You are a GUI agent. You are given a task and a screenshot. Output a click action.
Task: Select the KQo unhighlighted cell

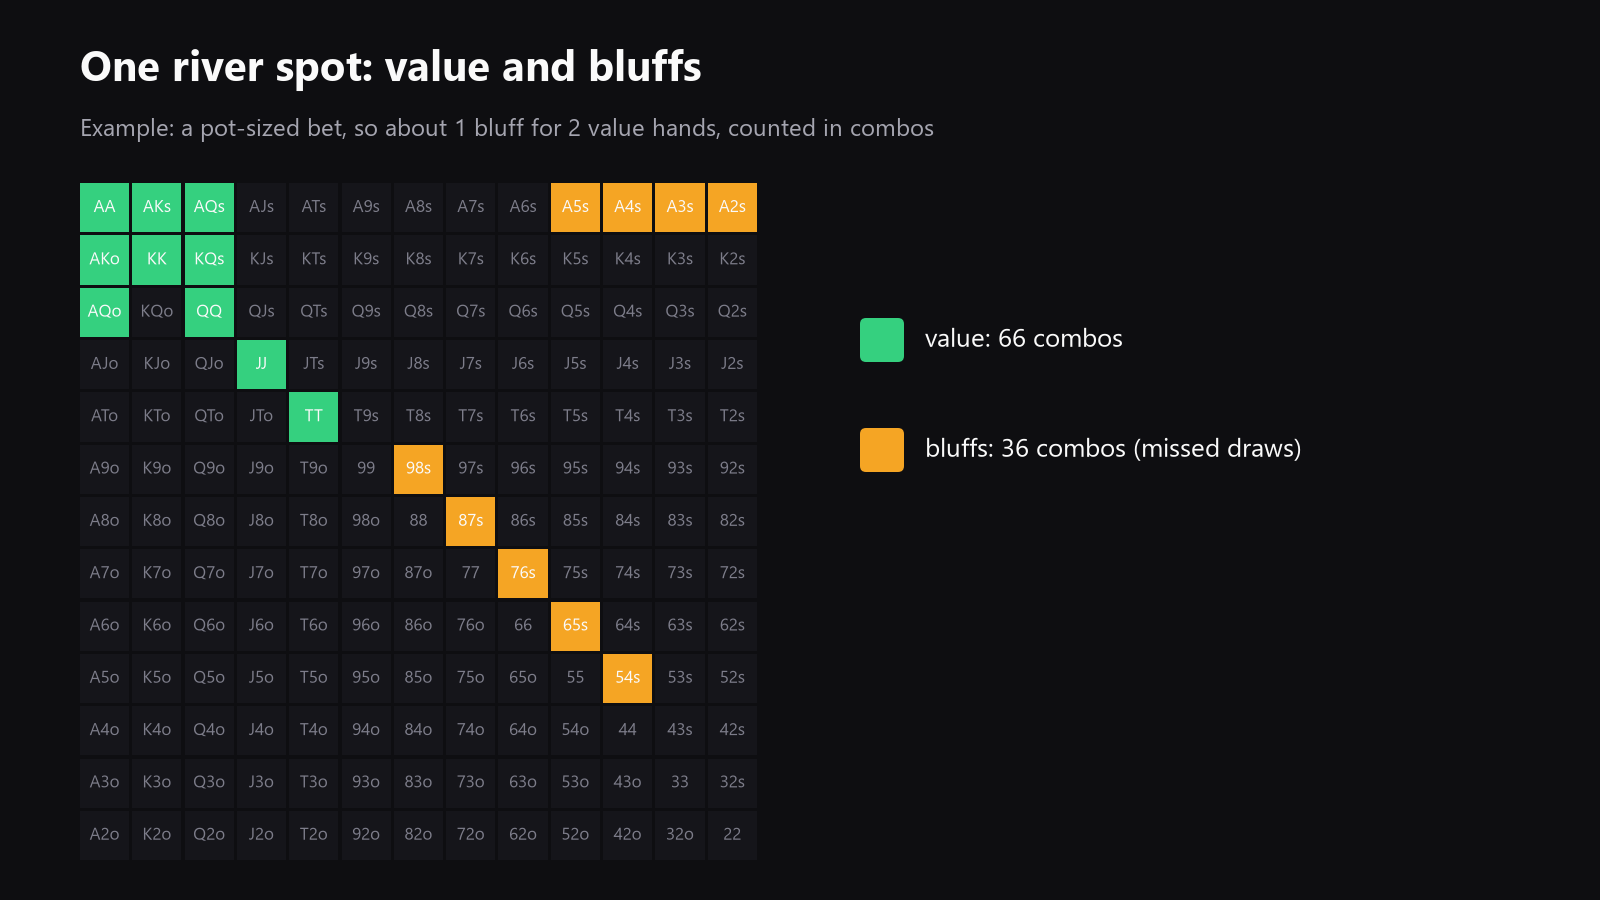(x=157, y=312)
